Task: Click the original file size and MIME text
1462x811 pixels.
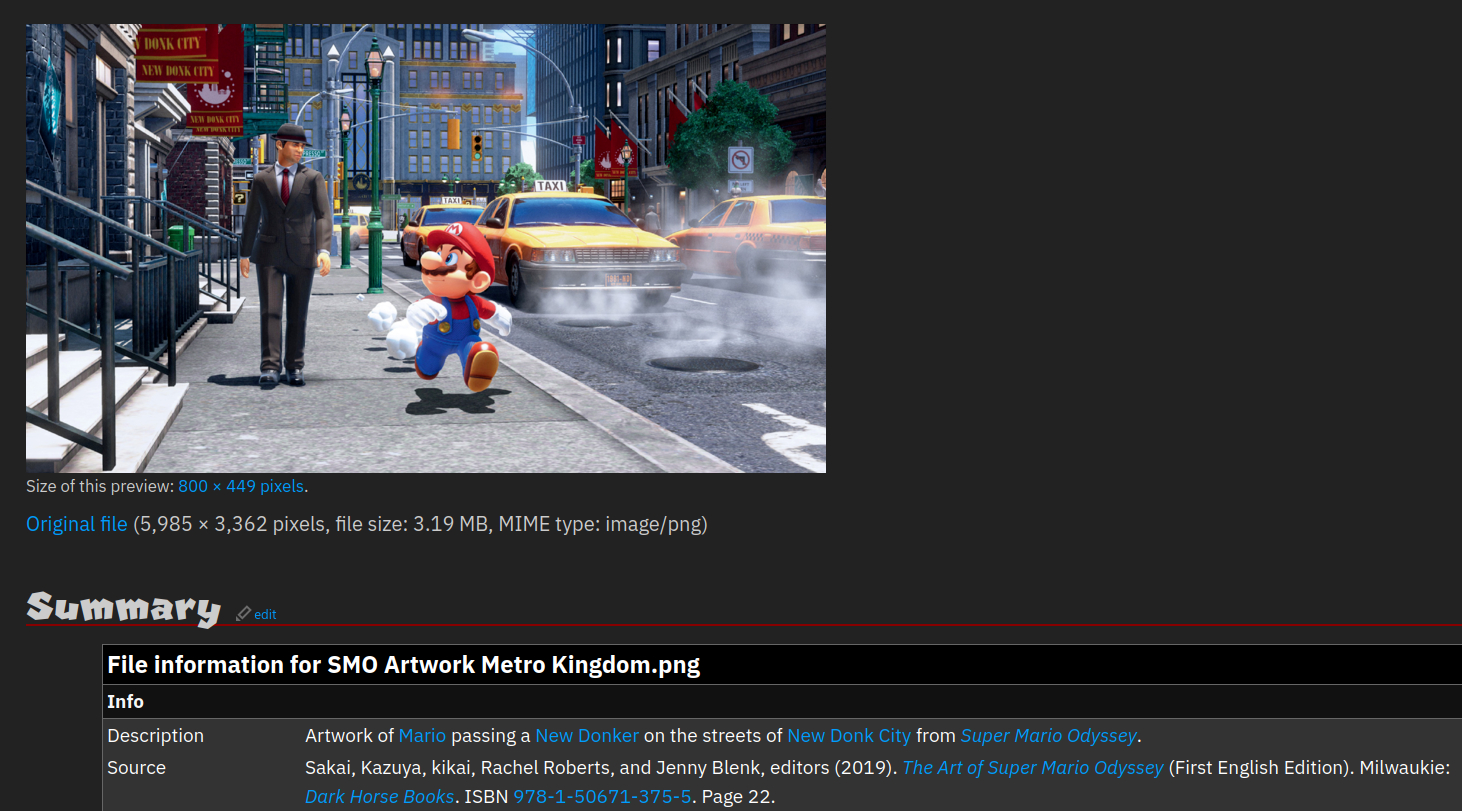Action: 420,524
